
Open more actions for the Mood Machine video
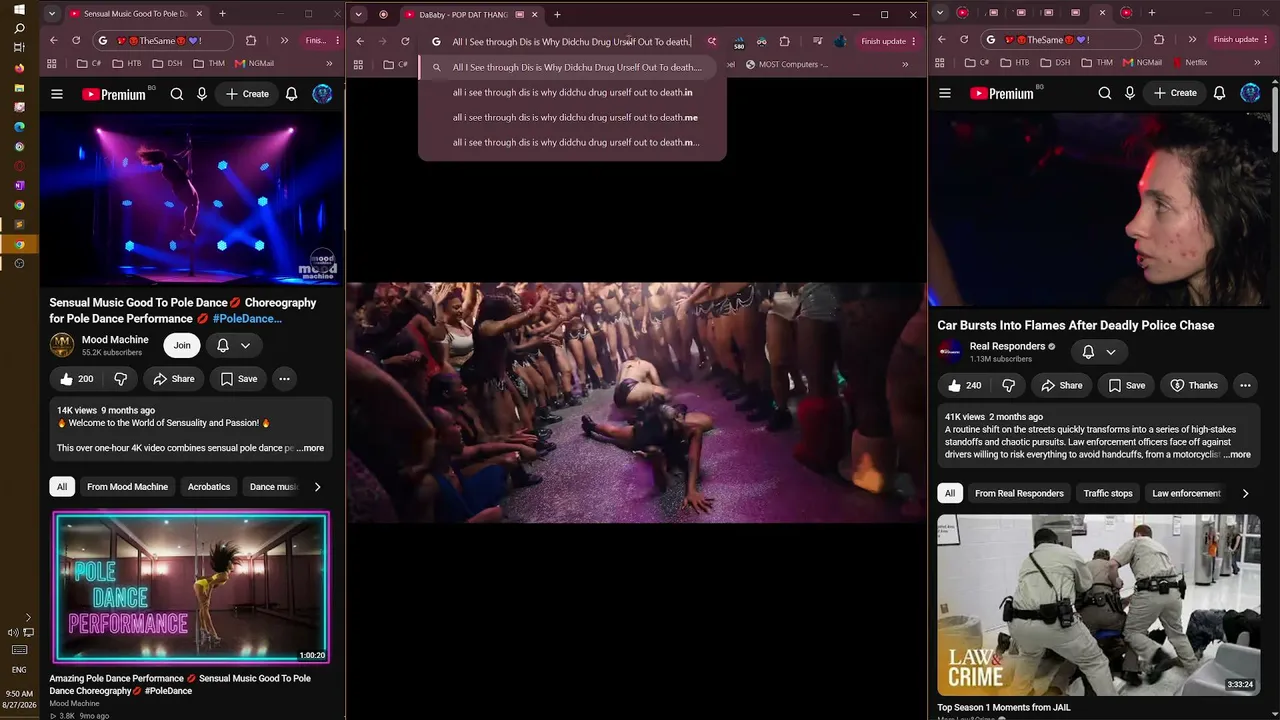pyautogui.click(x=284, y=379)
